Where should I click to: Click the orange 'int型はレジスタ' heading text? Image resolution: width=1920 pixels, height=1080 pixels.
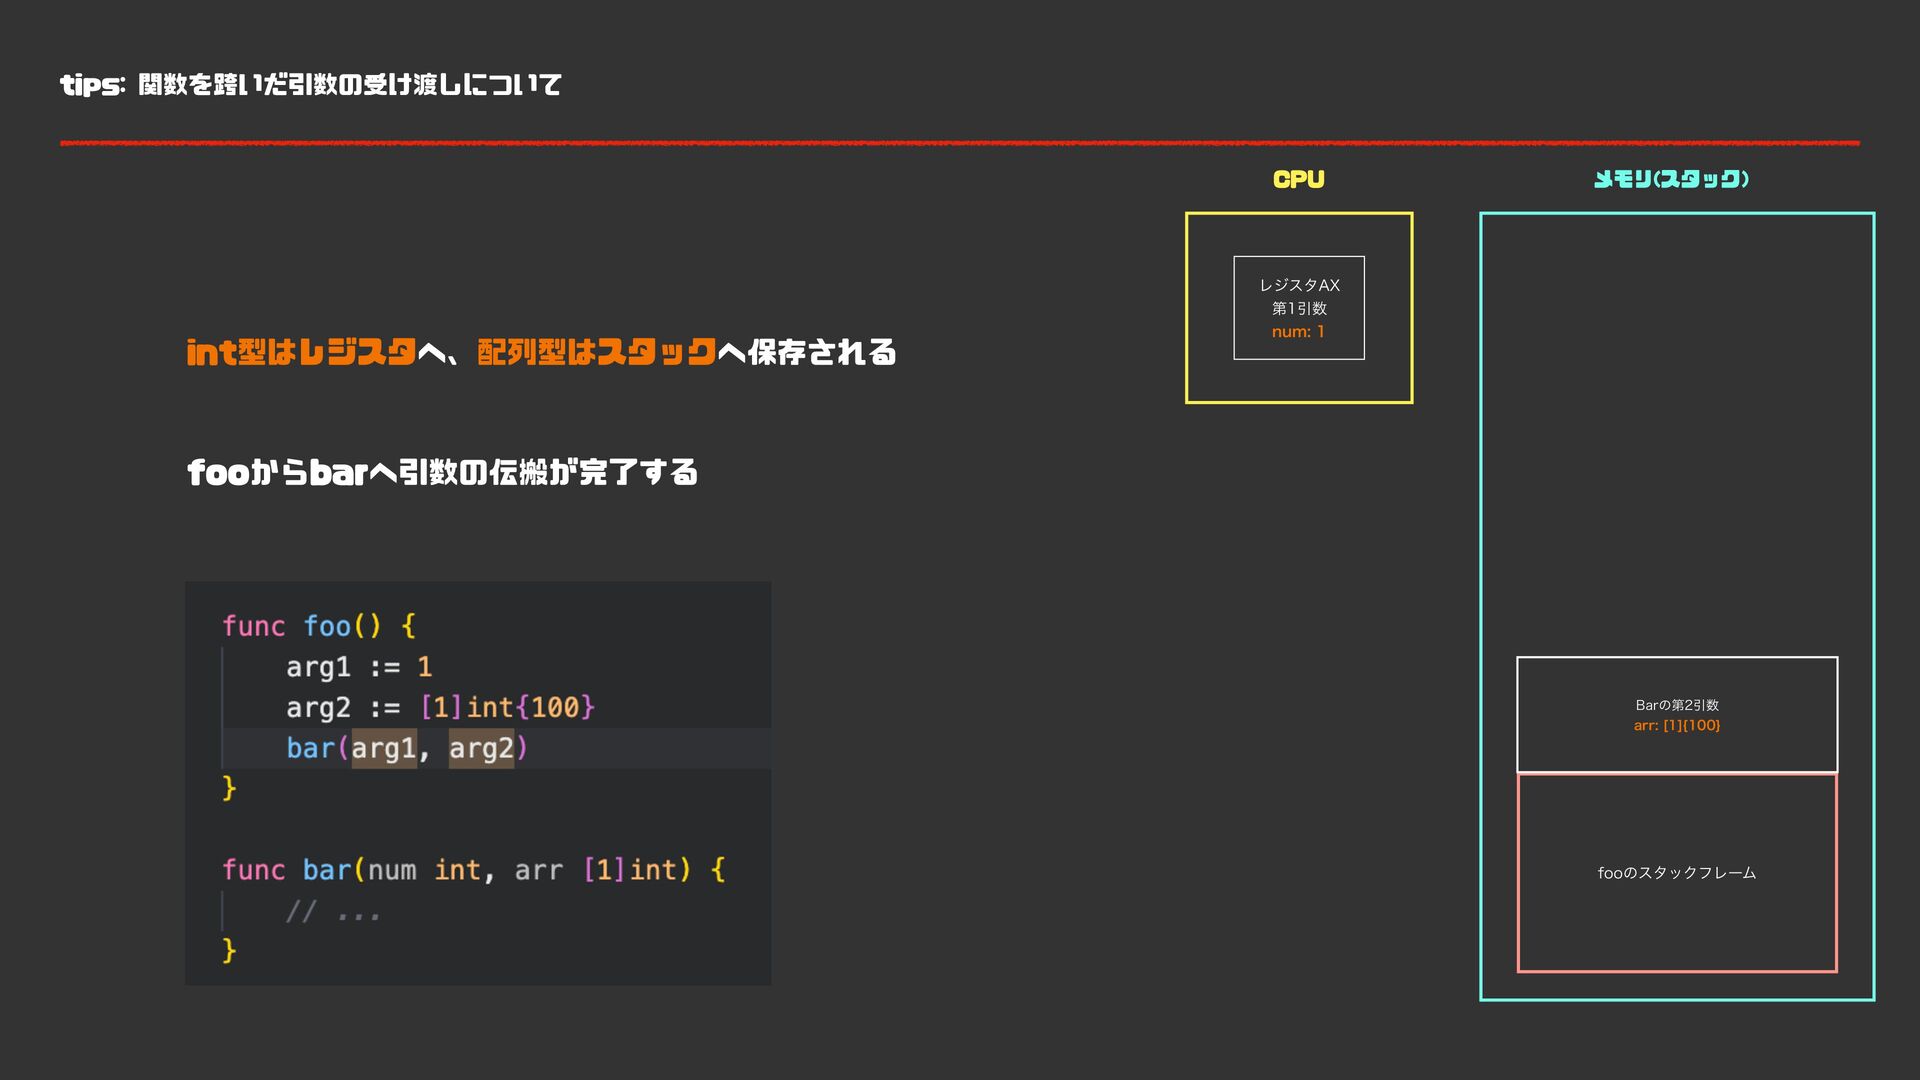click(x=300, y=352)
